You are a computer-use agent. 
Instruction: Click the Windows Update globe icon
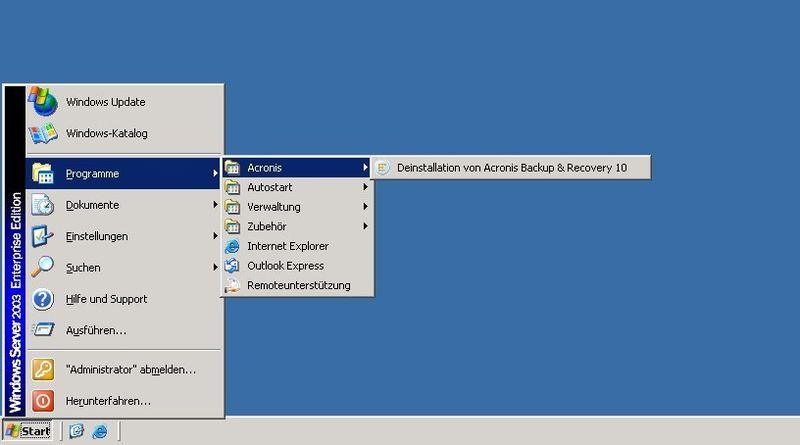pyautogui.click(x=43, y=101)
